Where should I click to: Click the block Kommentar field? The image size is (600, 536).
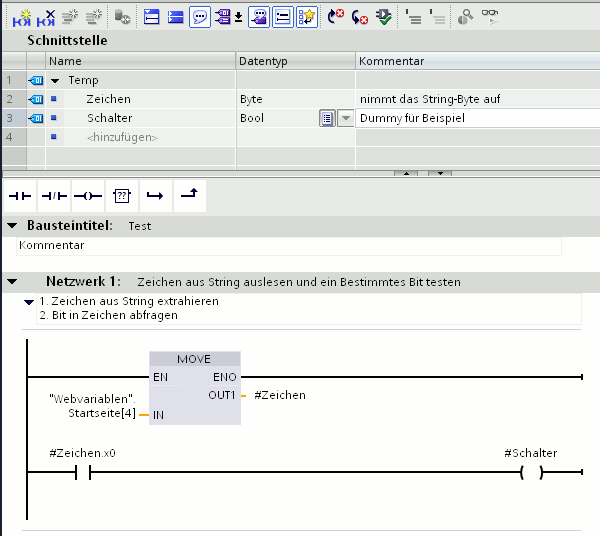coord(289,246)
